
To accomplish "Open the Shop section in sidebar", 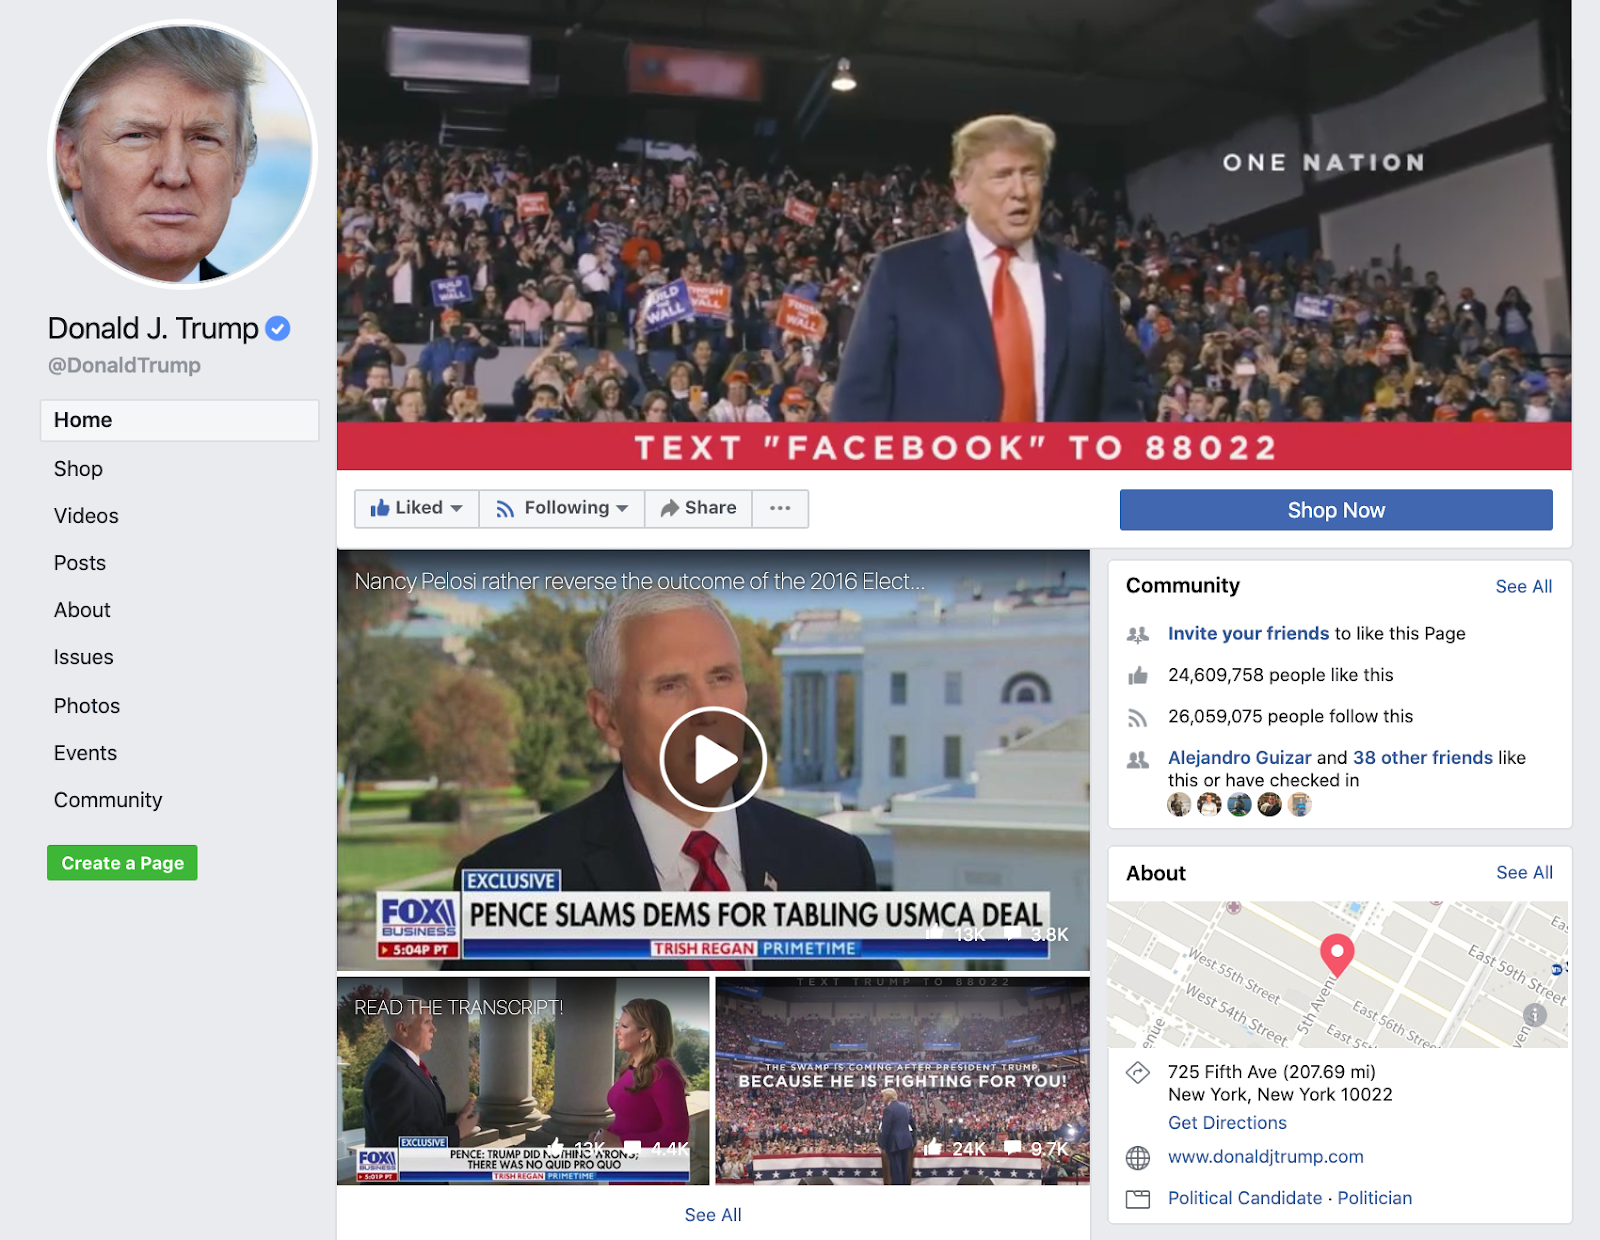I will pos(78,469).
